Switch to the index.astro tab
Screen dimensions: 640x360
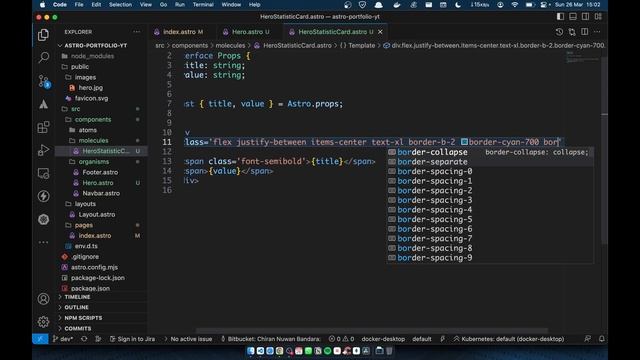point(179,32)
